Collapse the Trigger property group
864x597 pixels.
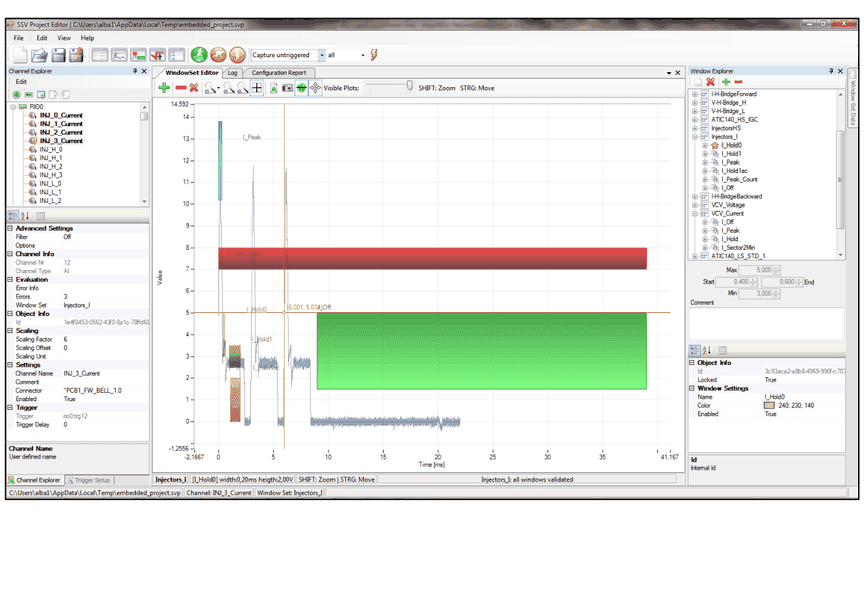(10, 407)
